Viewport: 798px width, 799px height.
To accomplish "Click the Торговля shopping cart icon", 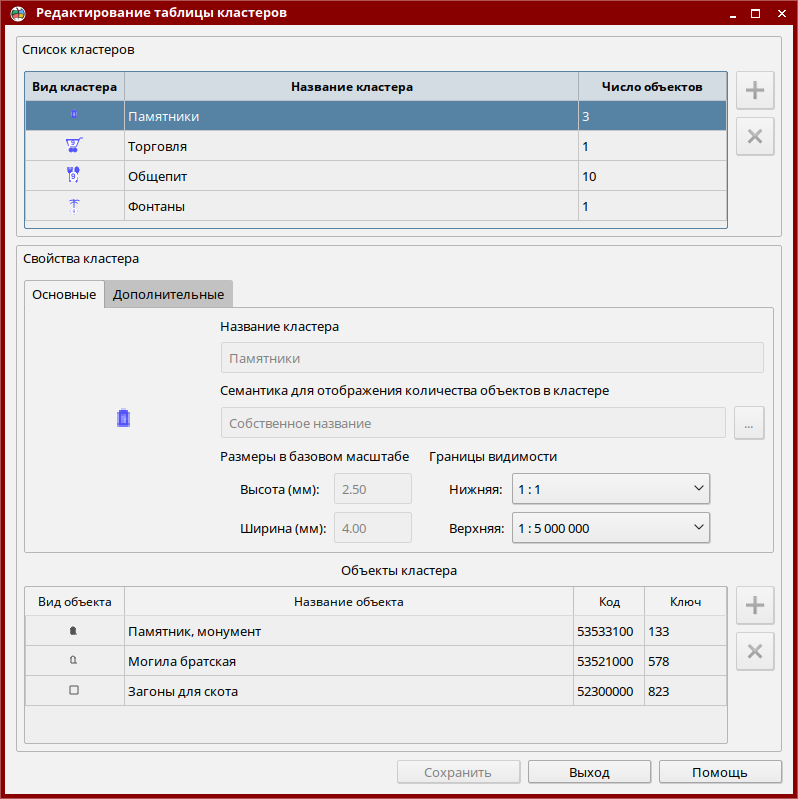I will (74, 145).
